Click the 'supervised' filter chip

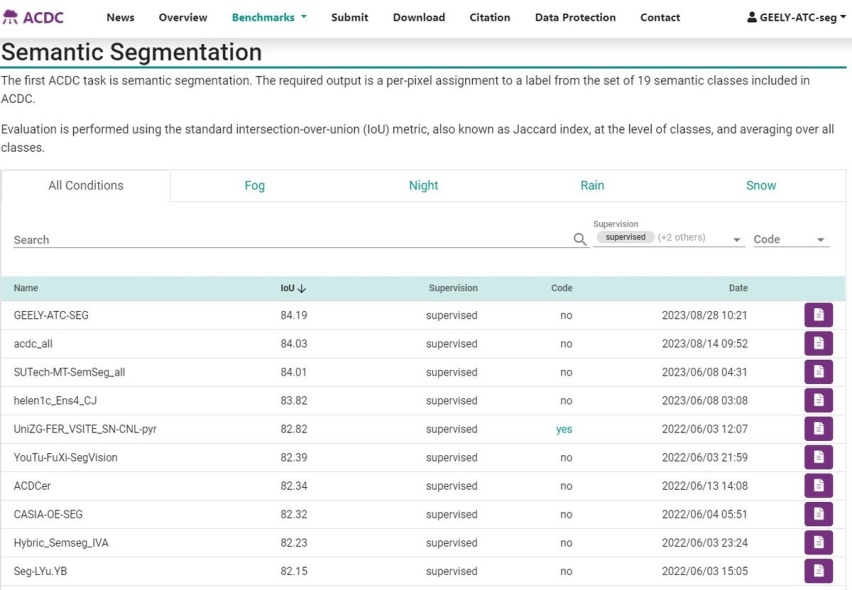pos(625,237)
